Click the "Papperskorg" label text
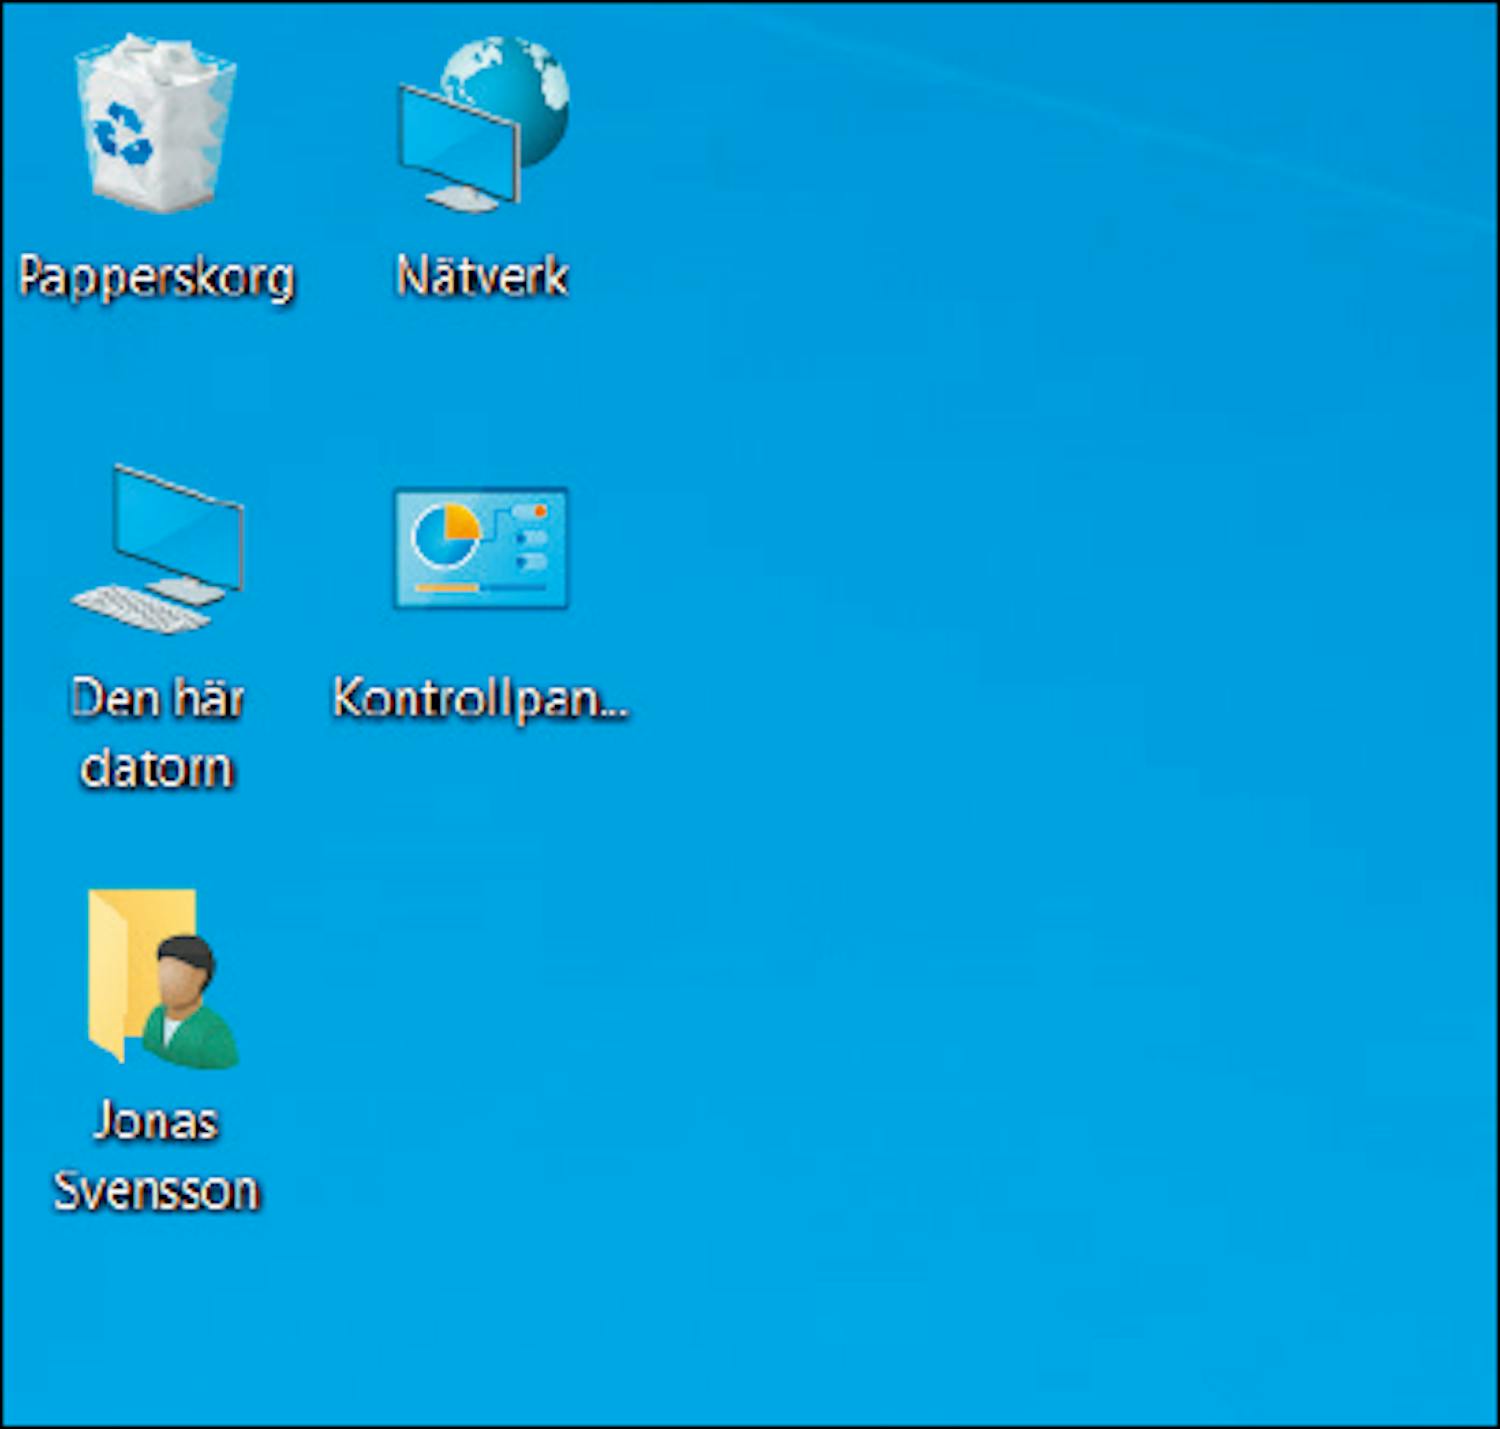The width and height of the screenshot is (1500, 1429). tap(157, 278)
